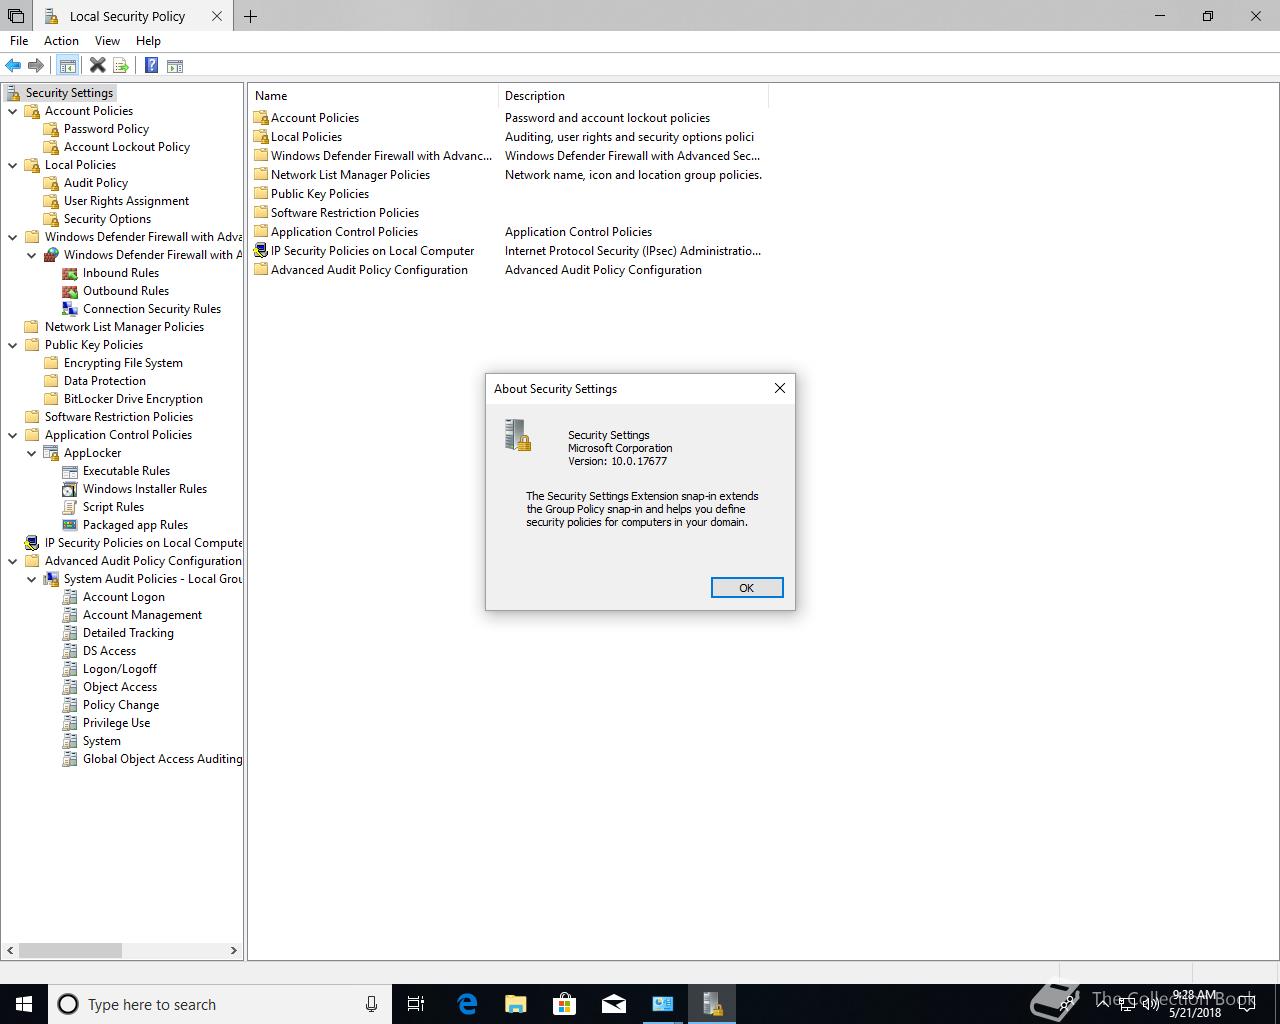This screenshot has width=1280, height=1024.
Task: Click OK in About Security Settings dialog
Action: click(747, 588)
